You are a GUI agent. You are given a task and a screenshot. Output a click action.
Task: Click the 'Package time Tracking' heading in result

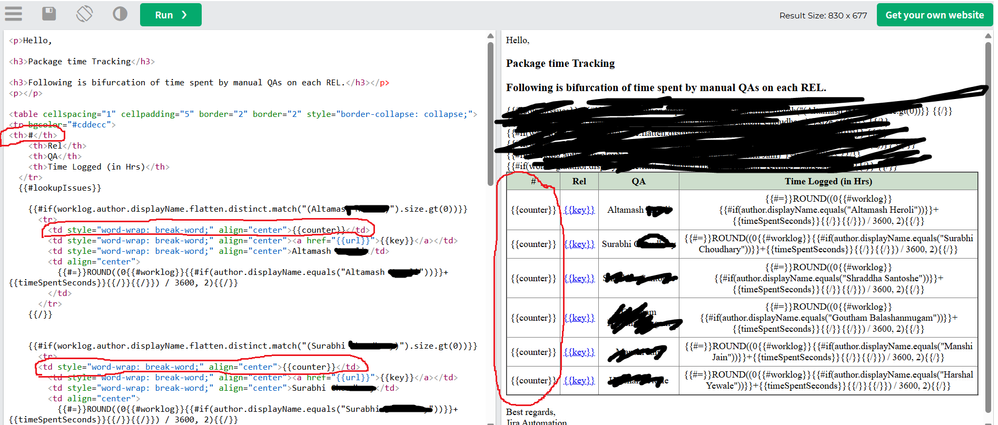[560, 63]
